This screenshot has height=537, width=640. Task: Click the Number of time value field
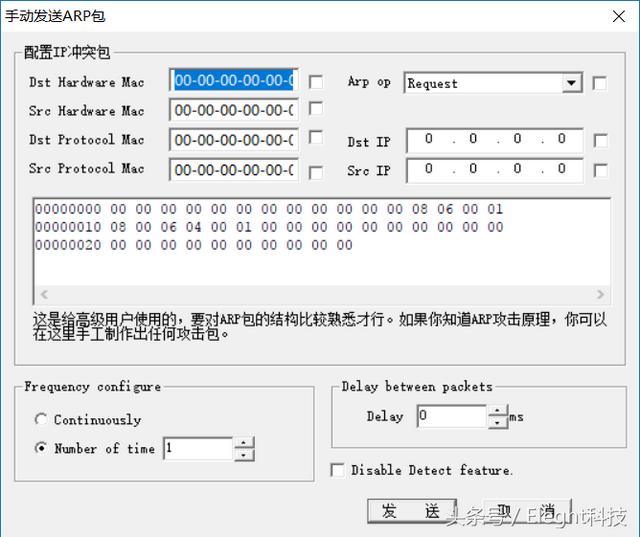199,448
